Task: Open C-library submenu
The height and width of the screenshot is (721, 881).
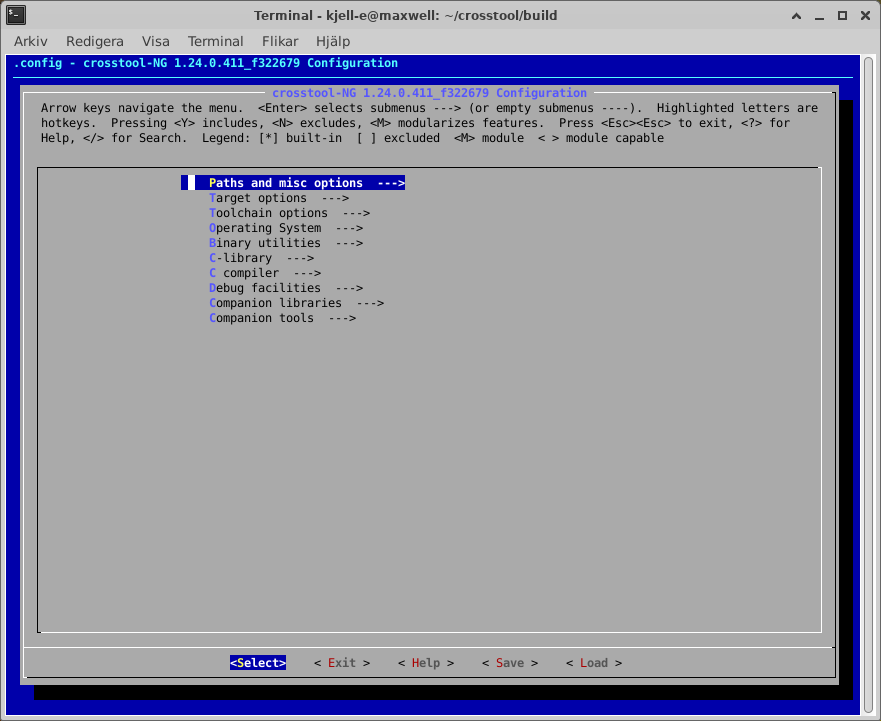Action: click(x=261, y=258)
